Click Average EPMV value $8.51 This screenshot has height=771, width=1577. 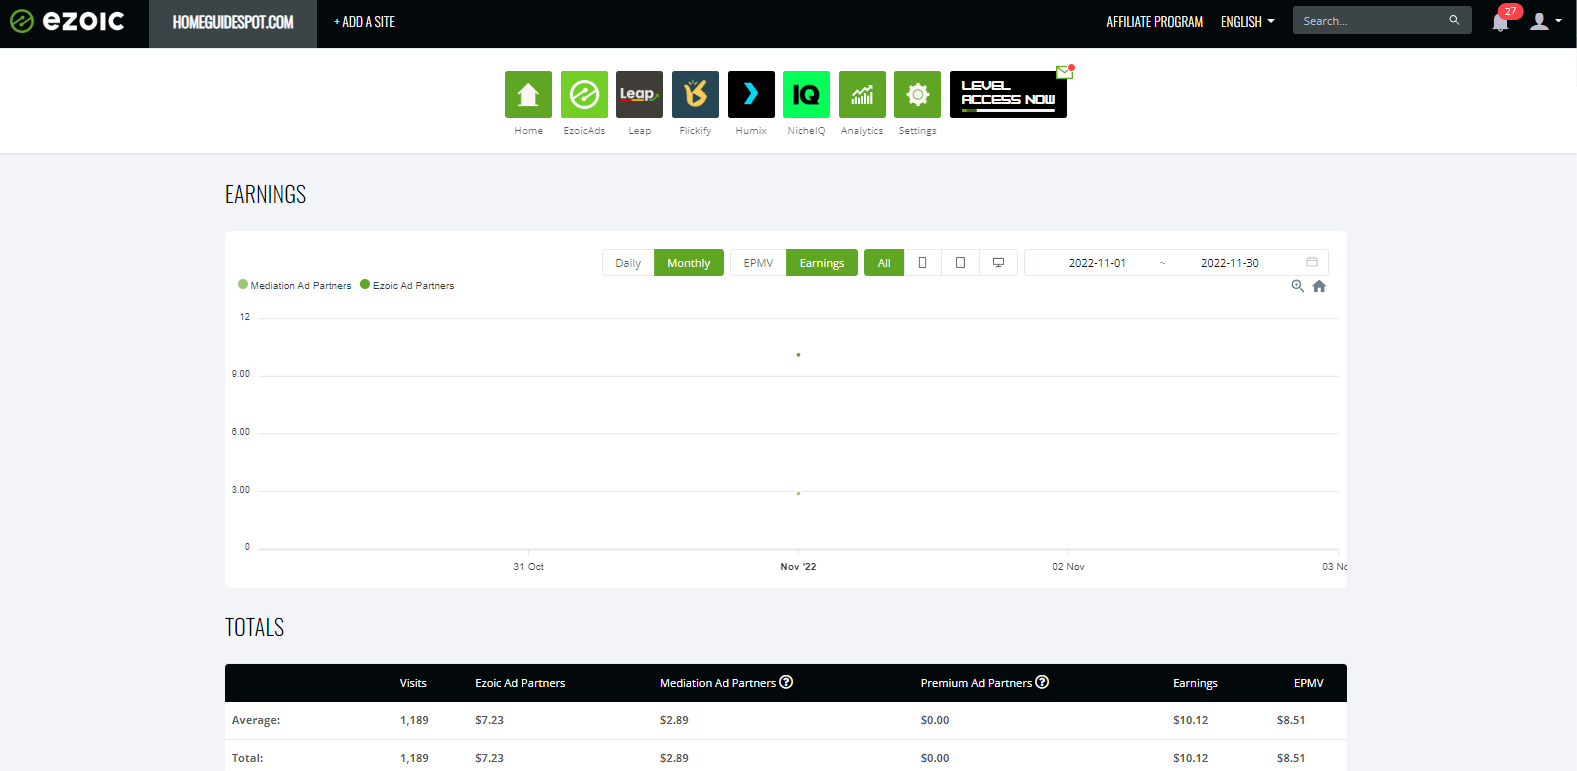pos(1291,720)
